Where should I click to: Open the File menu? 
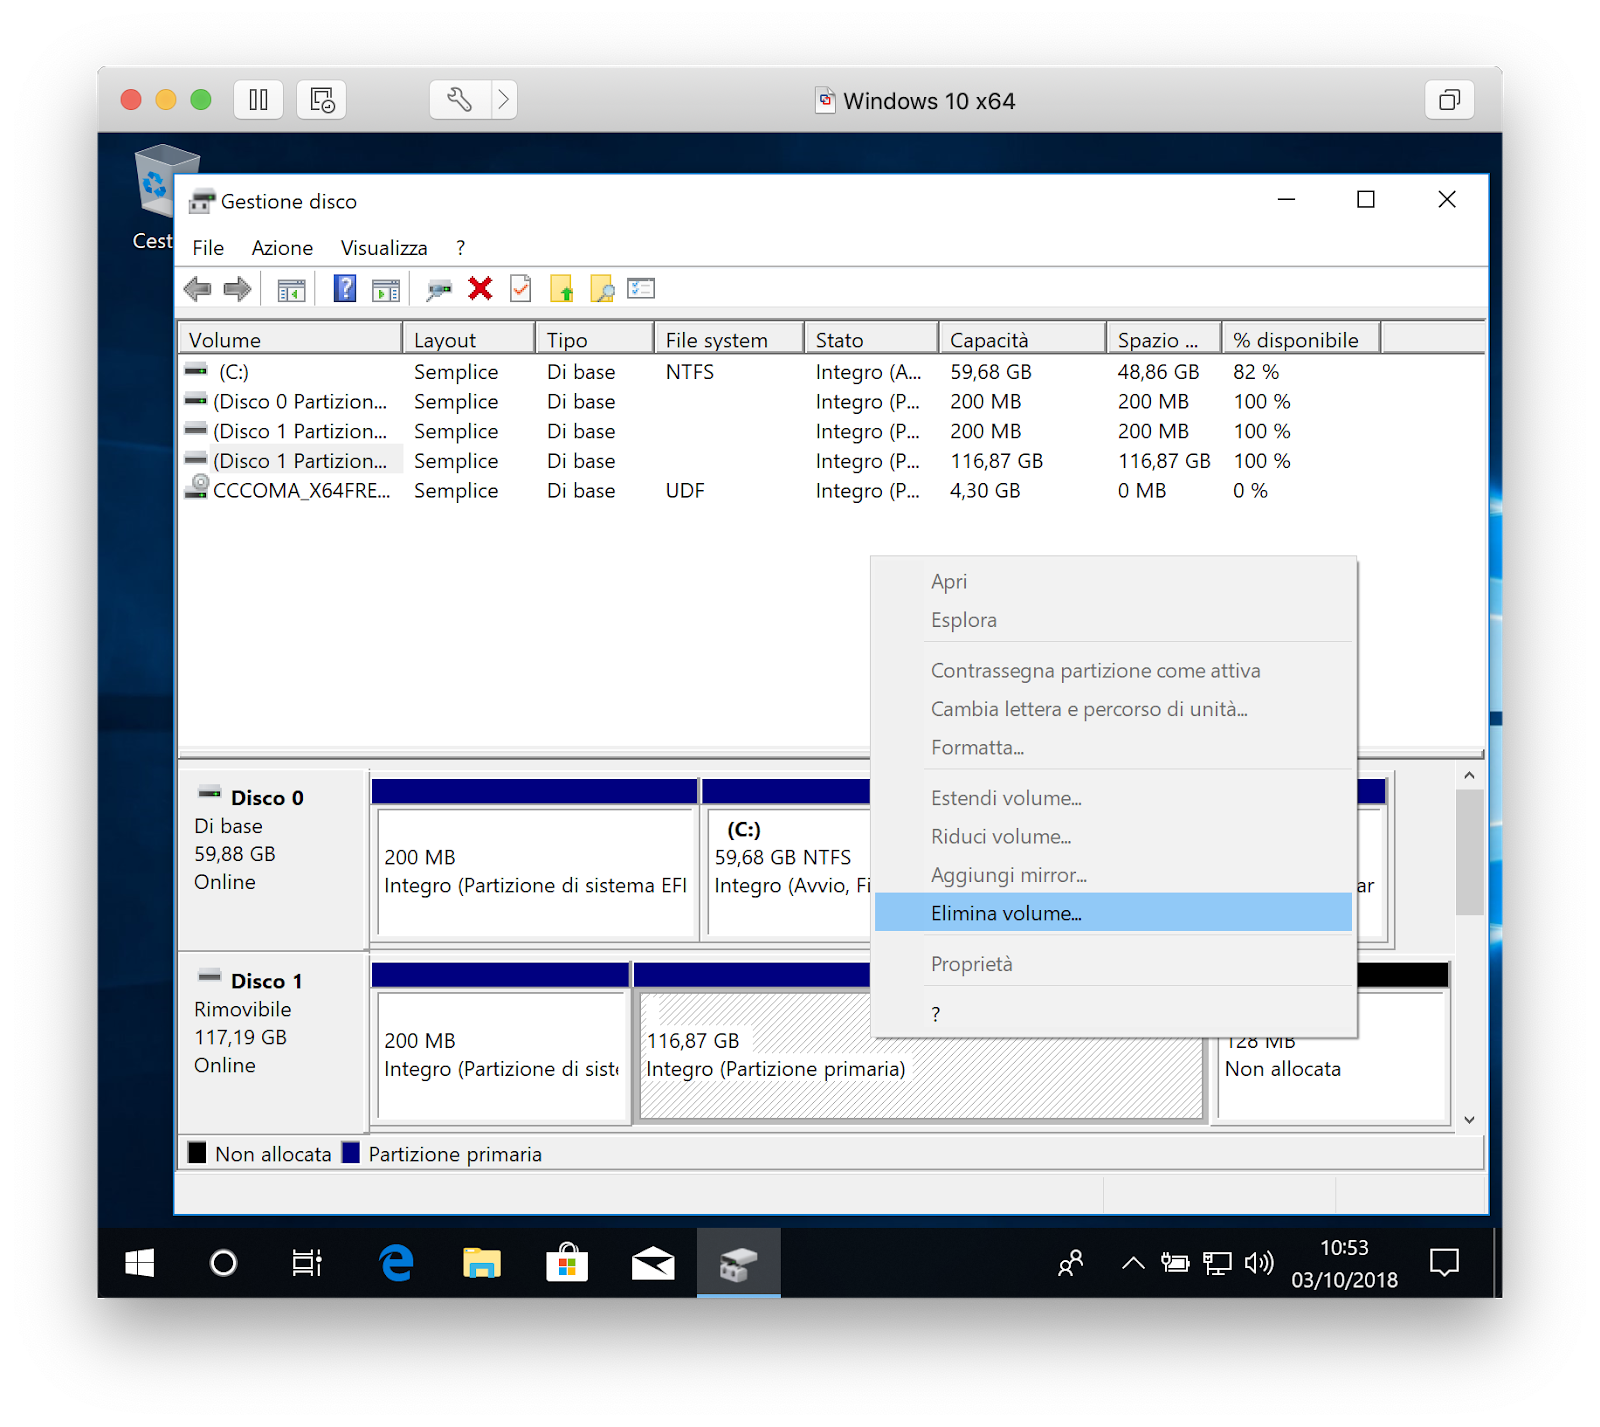(x=208, y=248)
